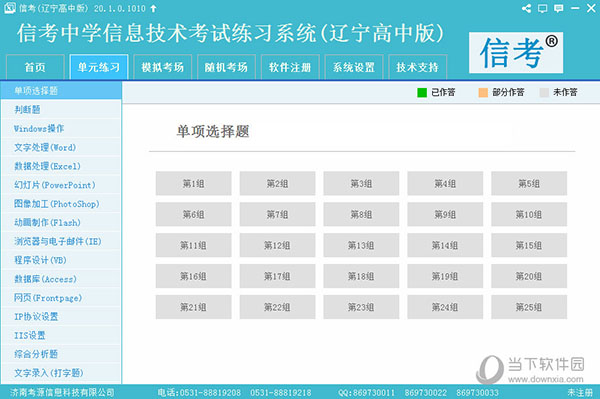Start question group 第22组
Viewport: 600px width, 399px height.
(277, 307)
